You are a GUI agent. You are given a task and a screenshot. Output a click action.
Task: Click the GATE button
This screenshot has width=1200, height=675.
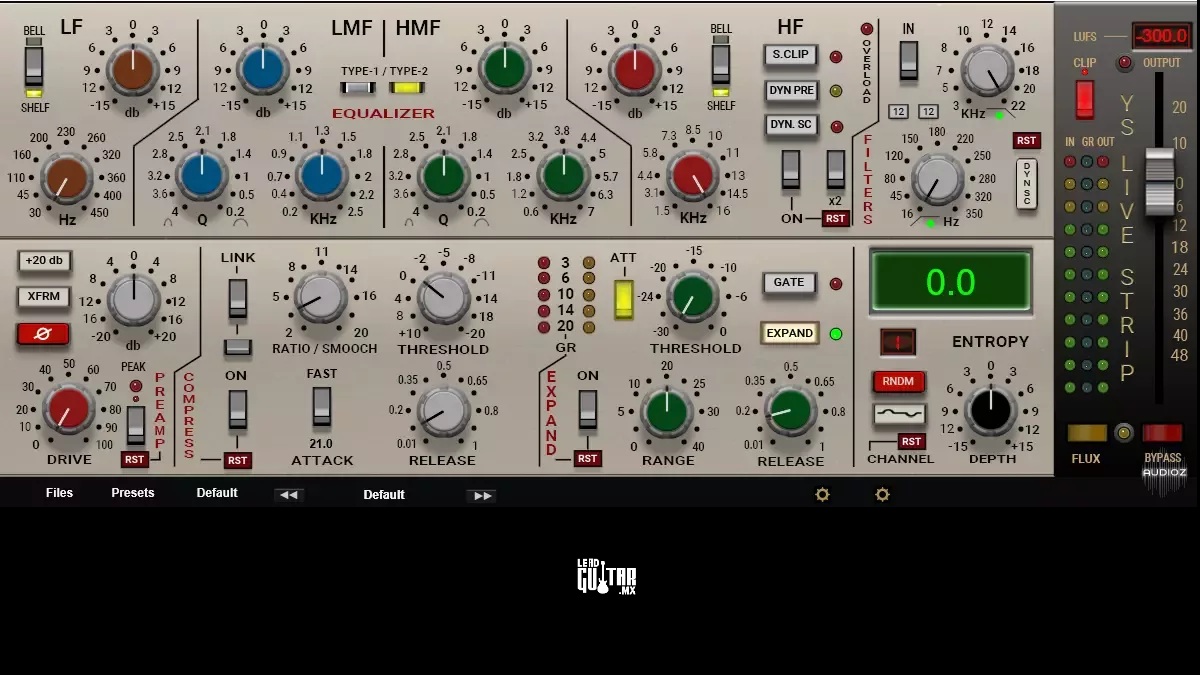(x=789, y=283)
